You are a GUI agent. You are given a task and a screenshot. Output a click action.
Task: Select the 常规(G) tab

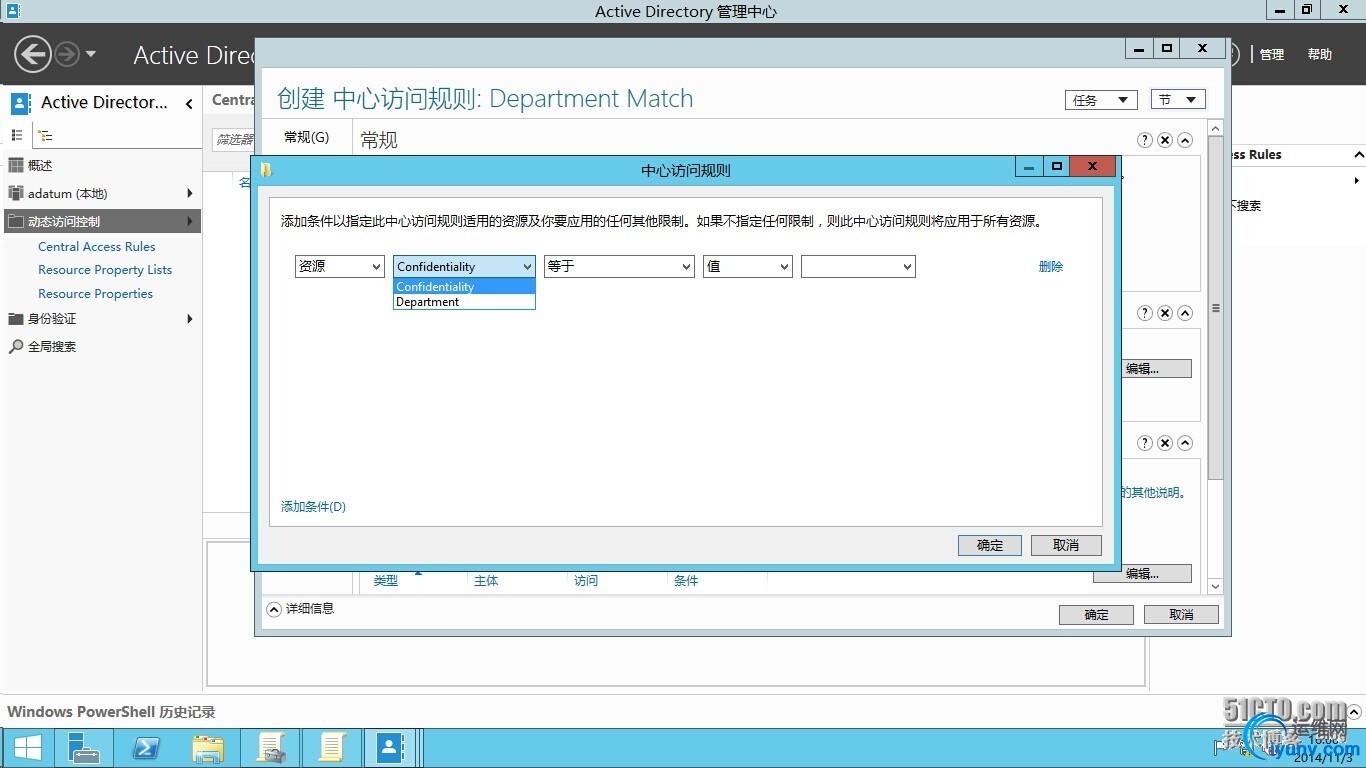pos(306,137)
